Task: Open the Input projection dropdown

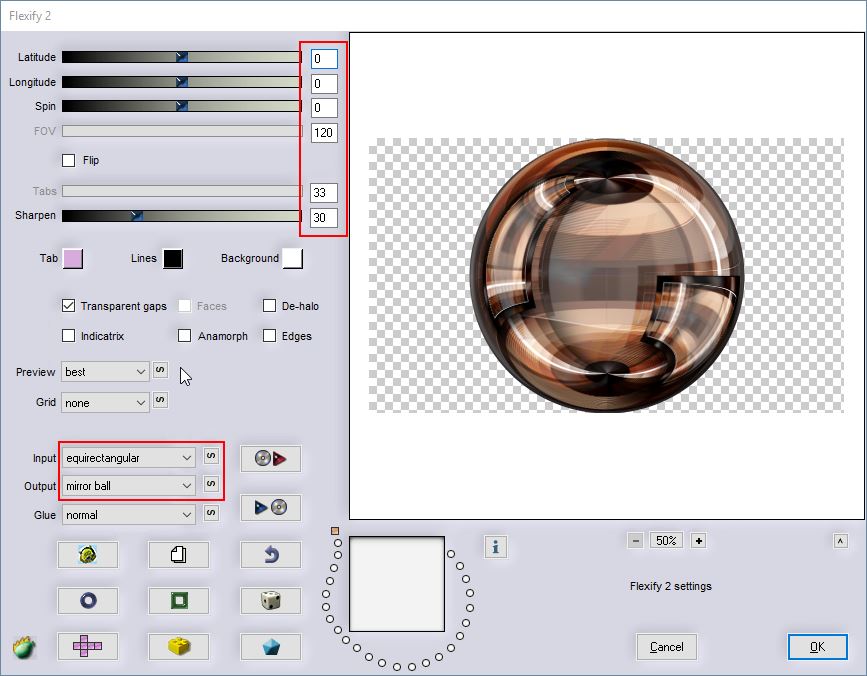Action: (x=128, y=458)
